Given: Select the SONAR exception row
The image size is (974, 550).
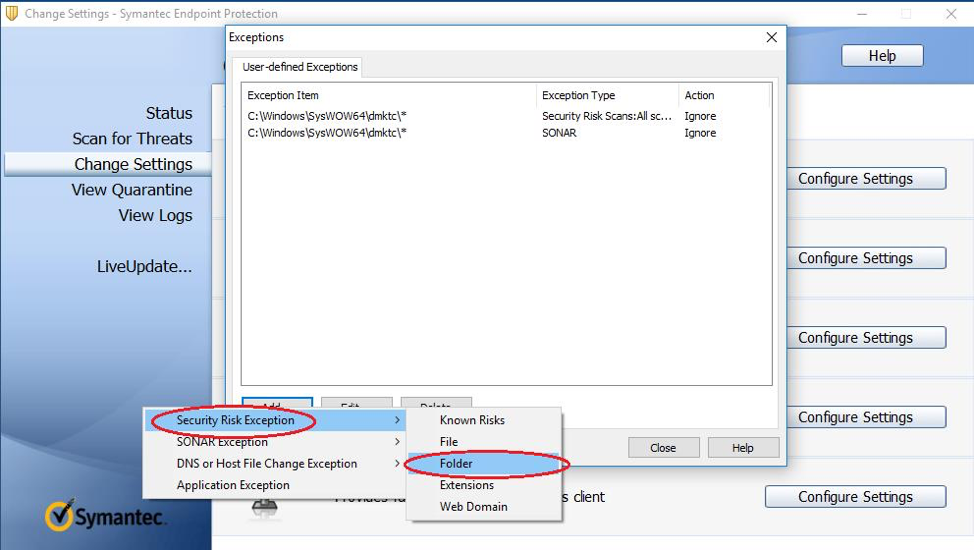Looking at the screenshot, I should tap(506, 133).
